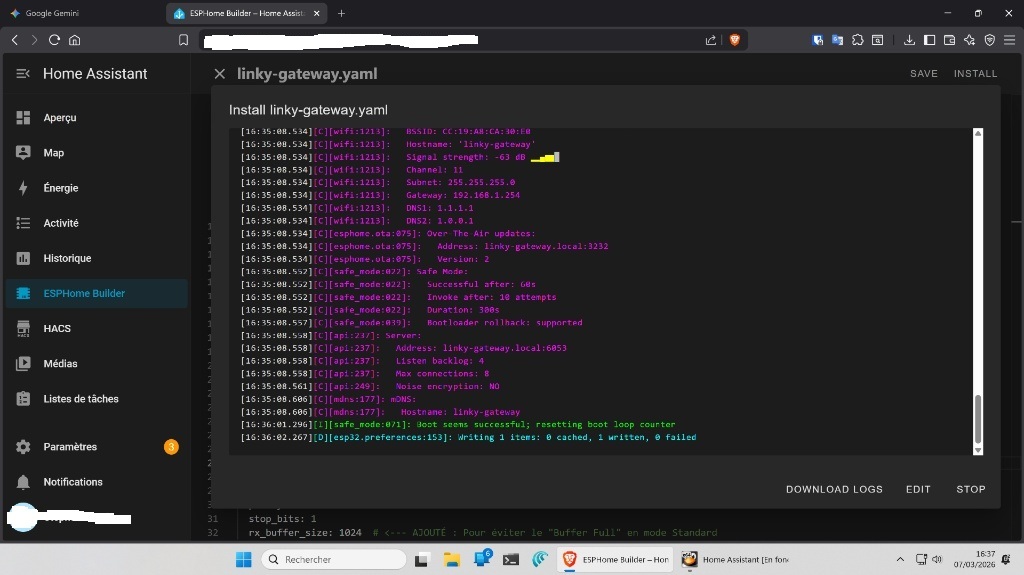Collapse the Home Assistant sidebar menu

click(23, 74)
